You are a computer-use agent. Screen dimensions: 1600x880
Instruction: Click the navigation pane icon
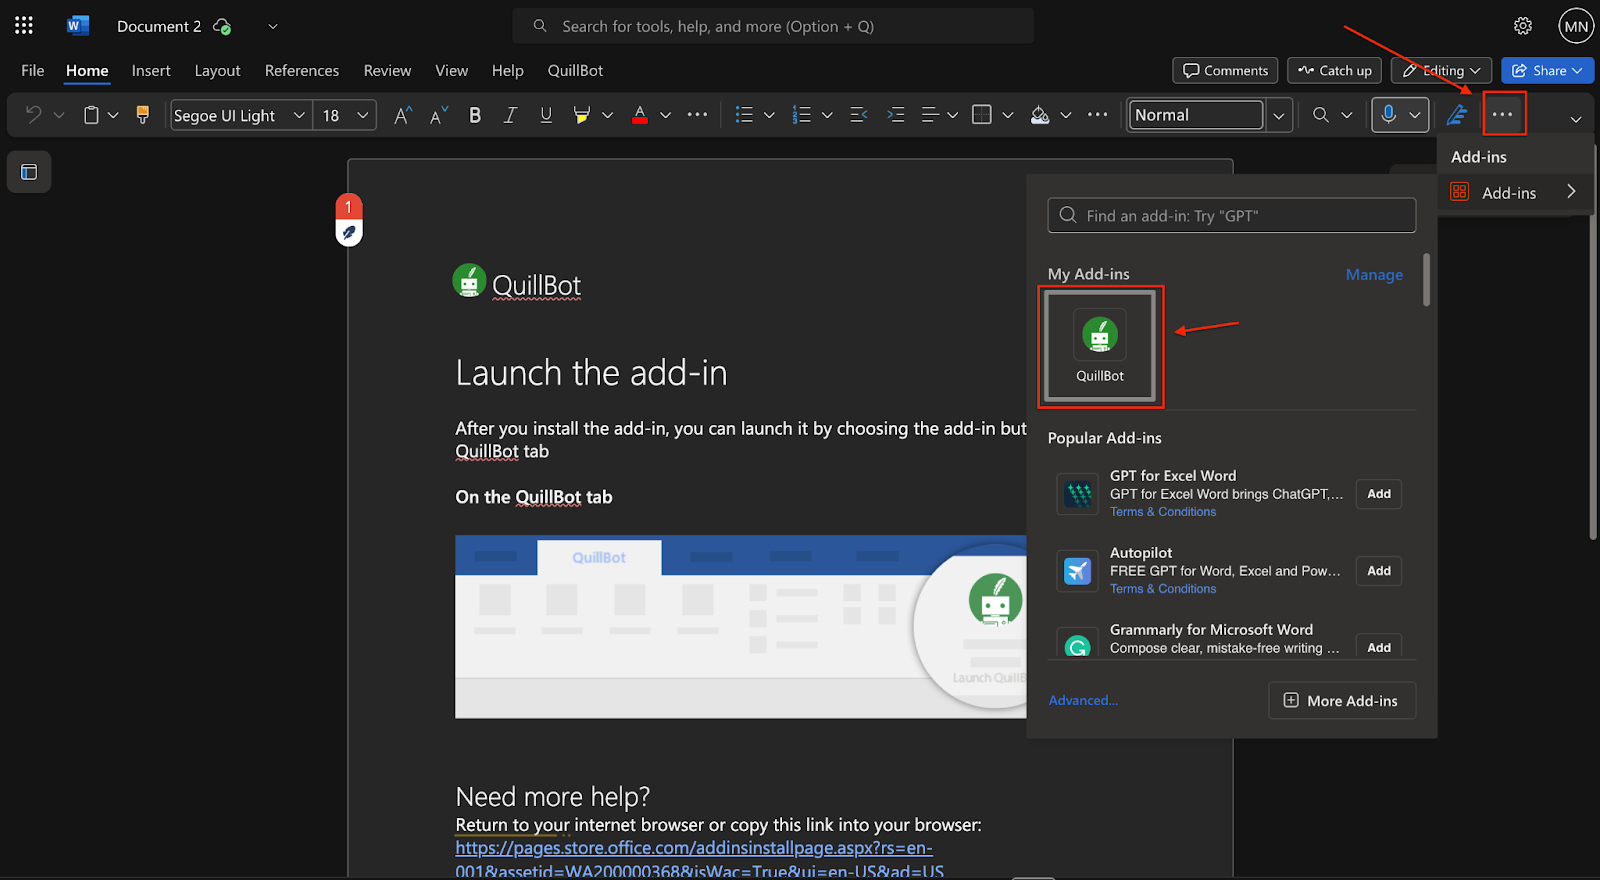point(29,172)
